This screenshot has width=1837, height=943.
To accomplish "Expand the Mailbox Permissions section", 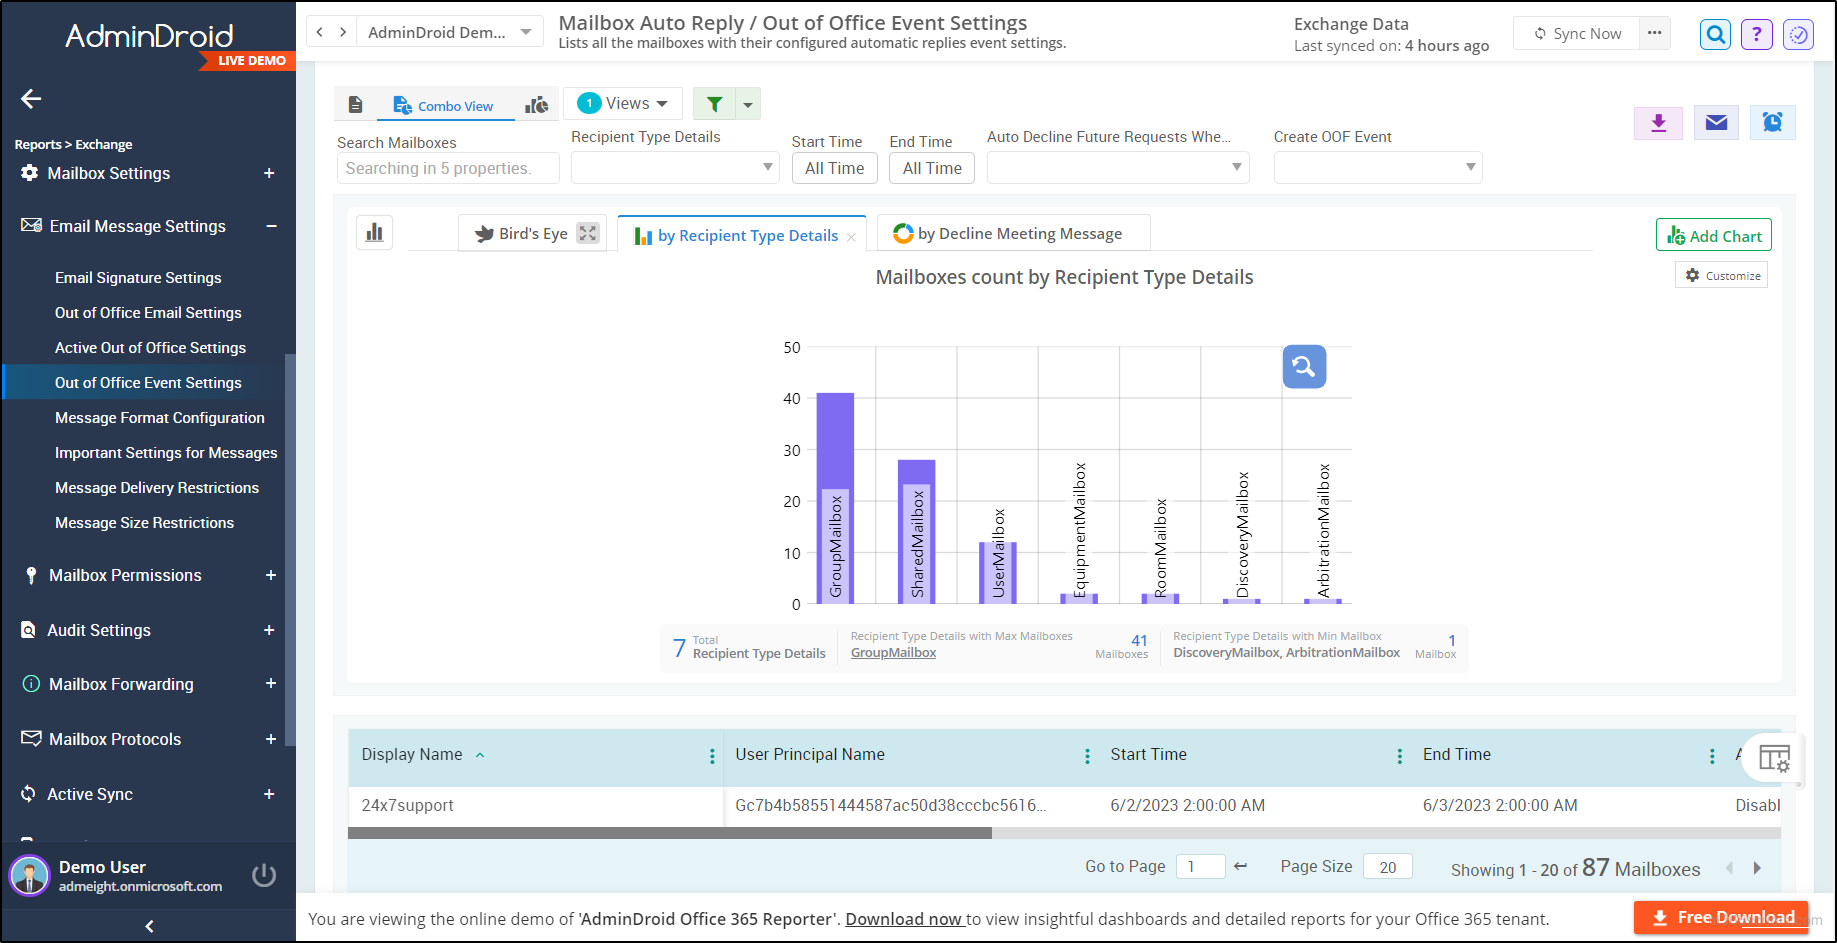I will pos(271,575).
